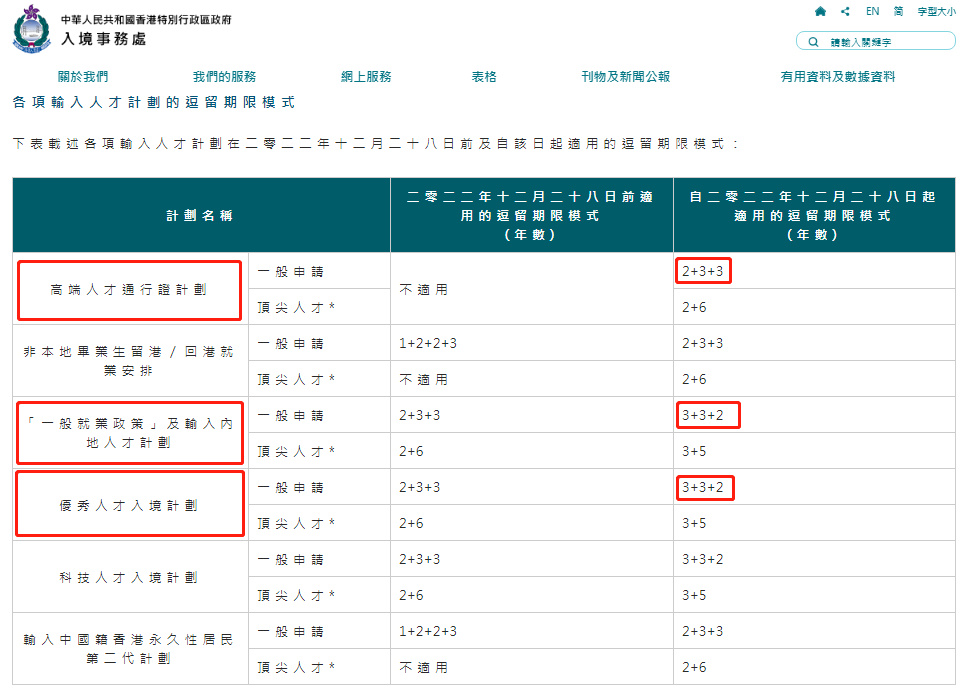
Task: Open the 關於我們 menu
Action: 82,76
